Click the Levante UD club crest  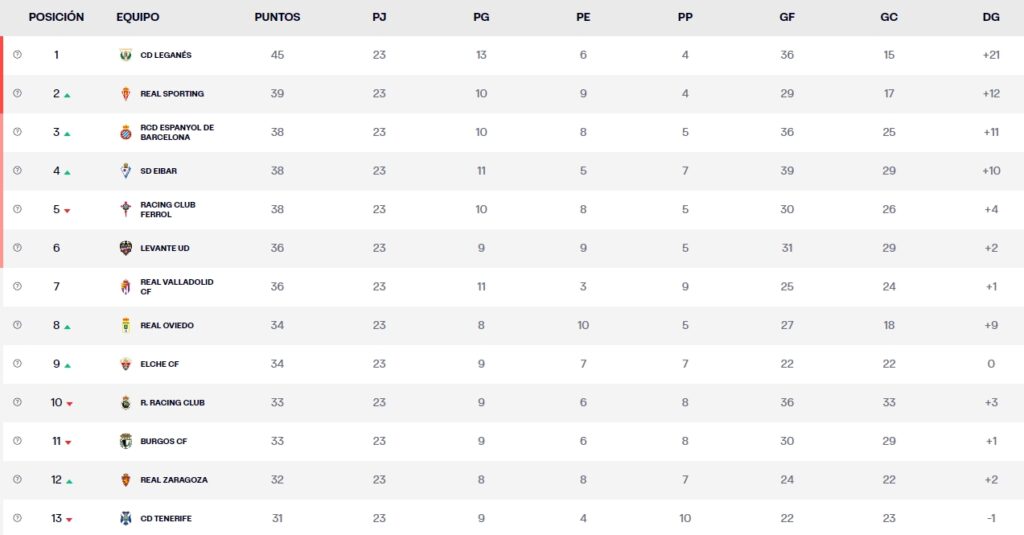point(125,248)
